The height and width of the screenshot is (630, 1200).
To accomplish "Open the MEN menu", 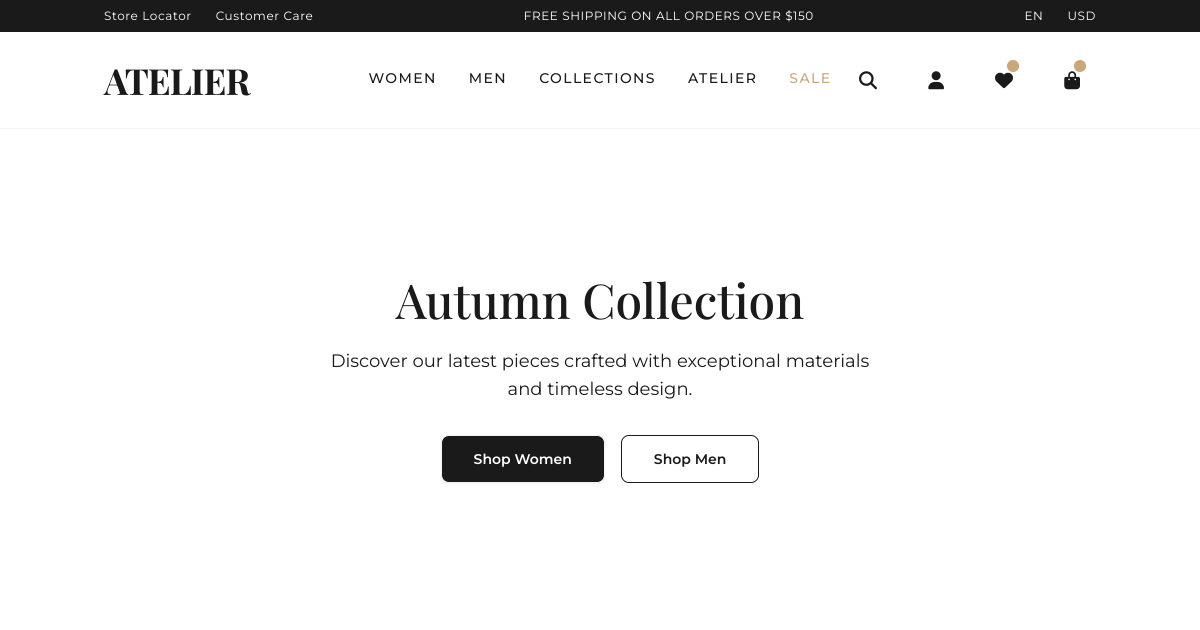I will [488, 78].
